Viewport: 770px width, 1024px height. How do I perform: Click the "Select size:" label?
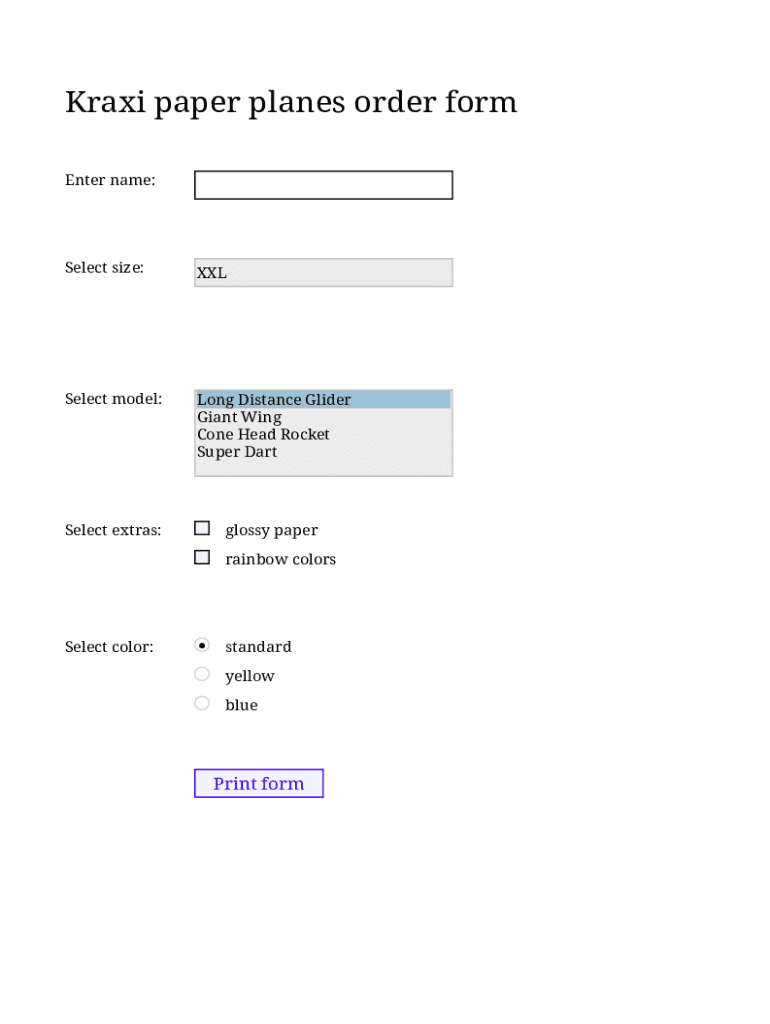click(104, 267)
